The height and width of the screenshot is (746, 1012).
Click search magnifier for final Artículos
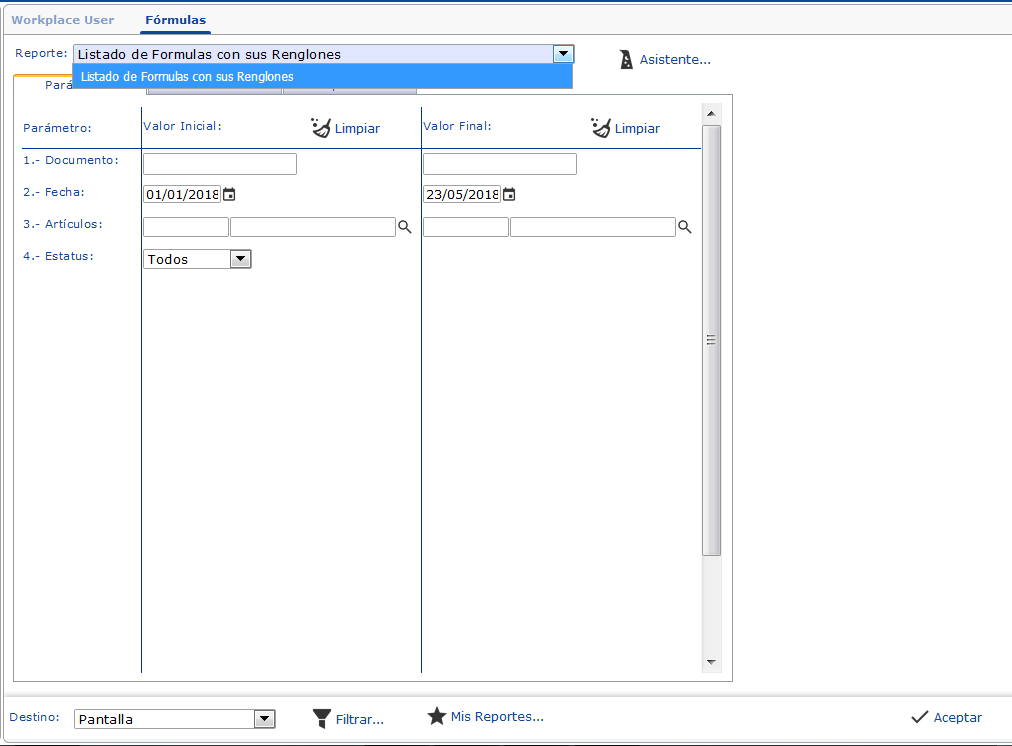coord(685,228)
